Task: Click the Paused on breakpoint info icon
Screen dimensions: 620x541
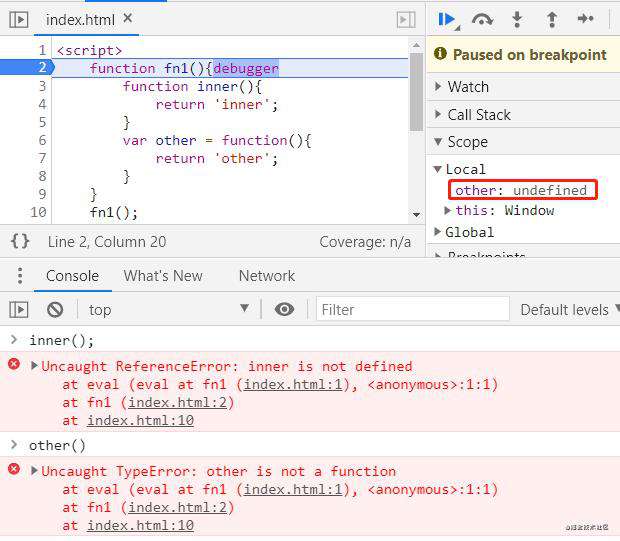Action: 440,53
